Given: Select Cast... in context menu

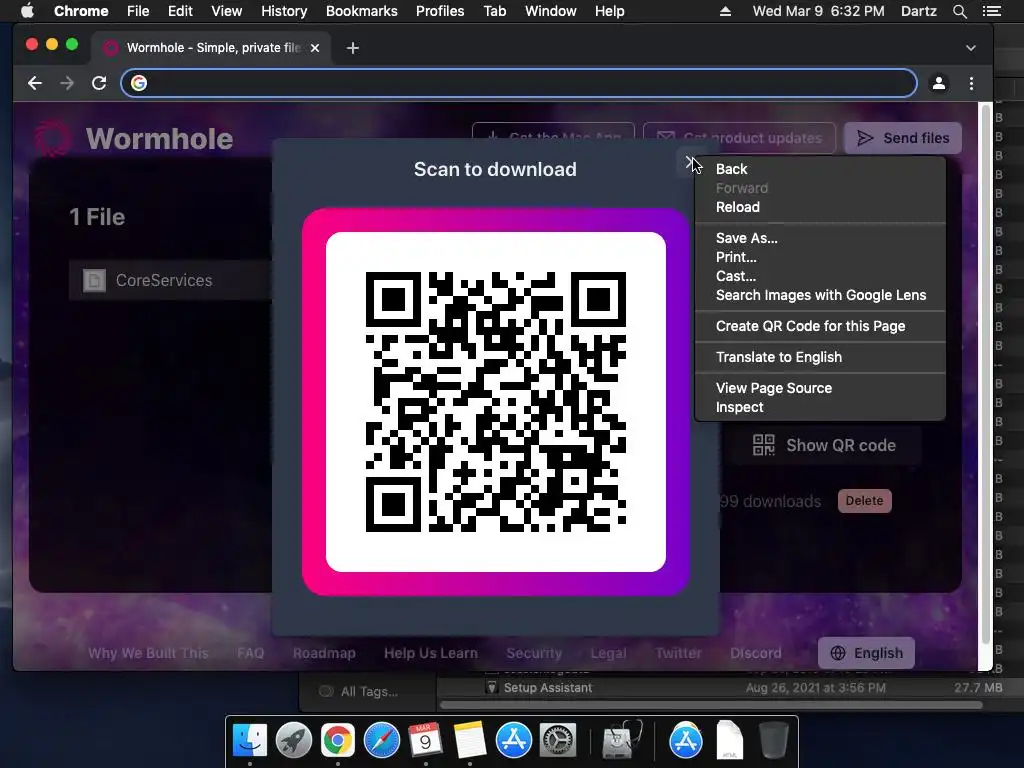Looking at the screenshot, I should point(820,276).
